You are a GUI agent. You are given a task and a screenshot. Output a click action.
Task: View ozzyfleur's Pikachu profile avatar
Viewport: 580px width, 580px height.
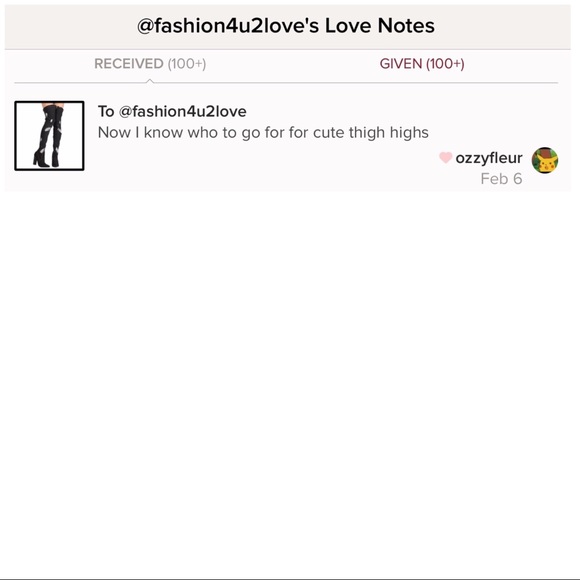point(545,160)
